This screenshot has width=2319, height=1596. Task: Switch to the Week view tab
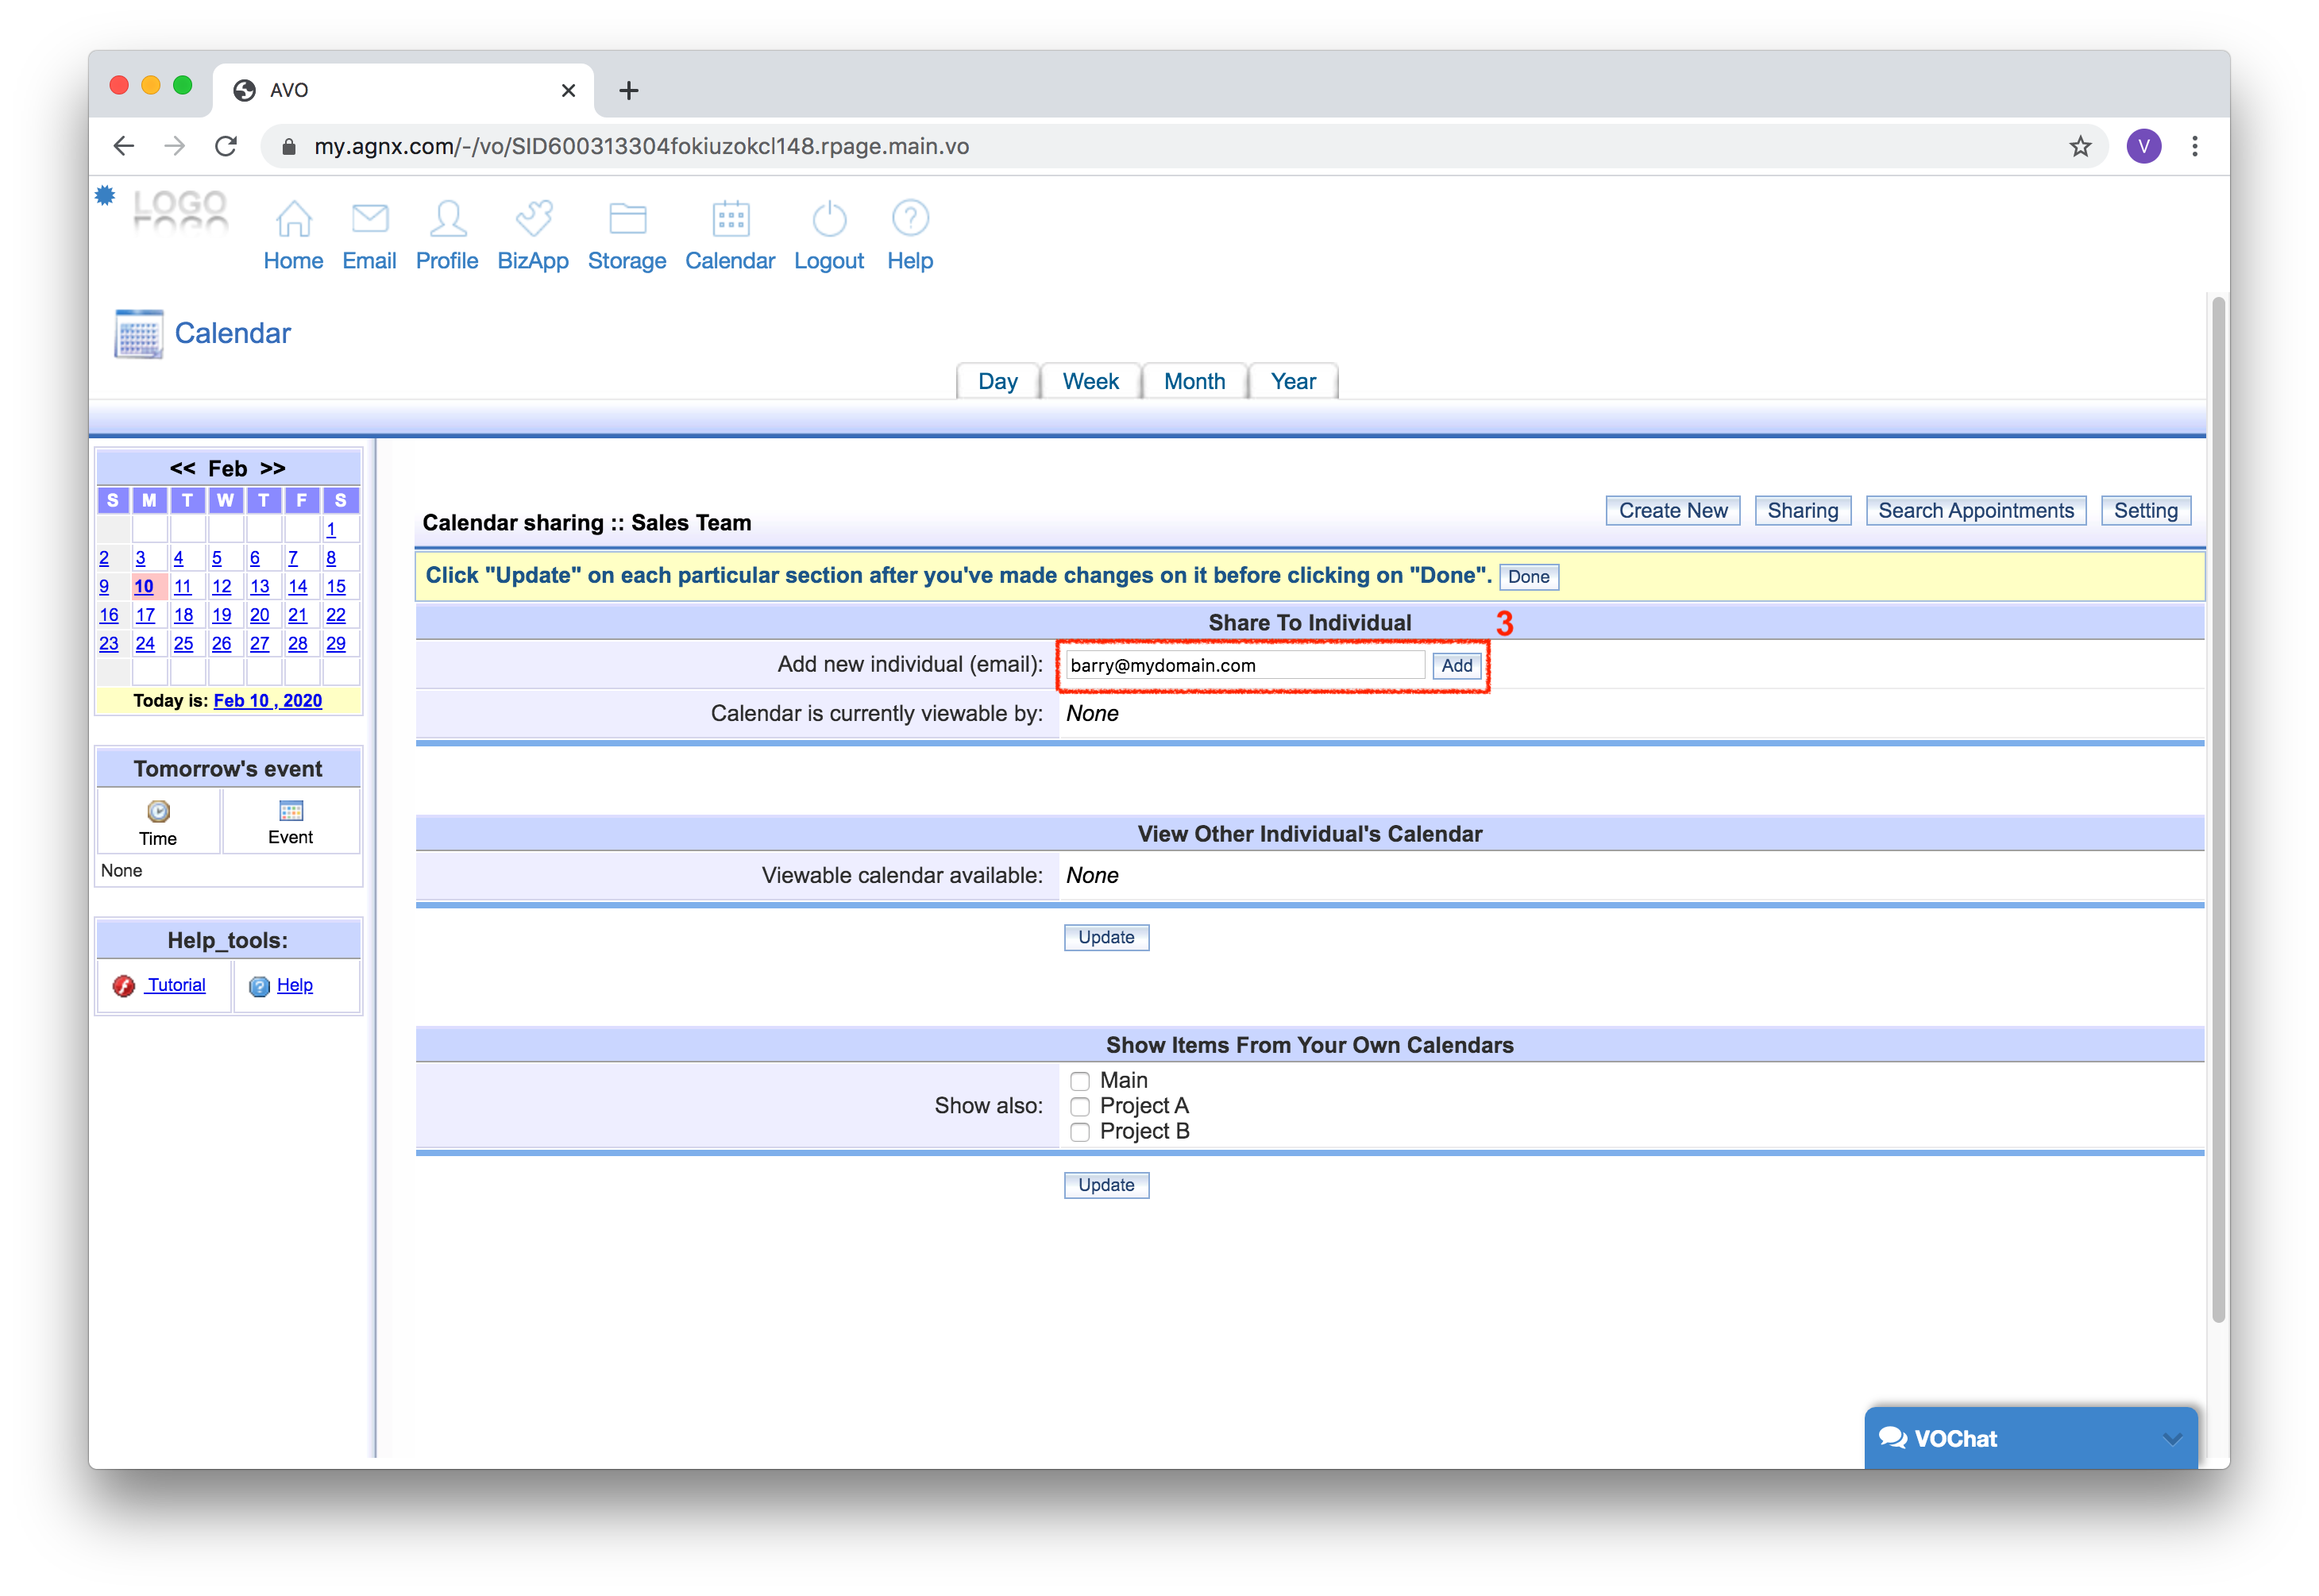click(1090, 382)
